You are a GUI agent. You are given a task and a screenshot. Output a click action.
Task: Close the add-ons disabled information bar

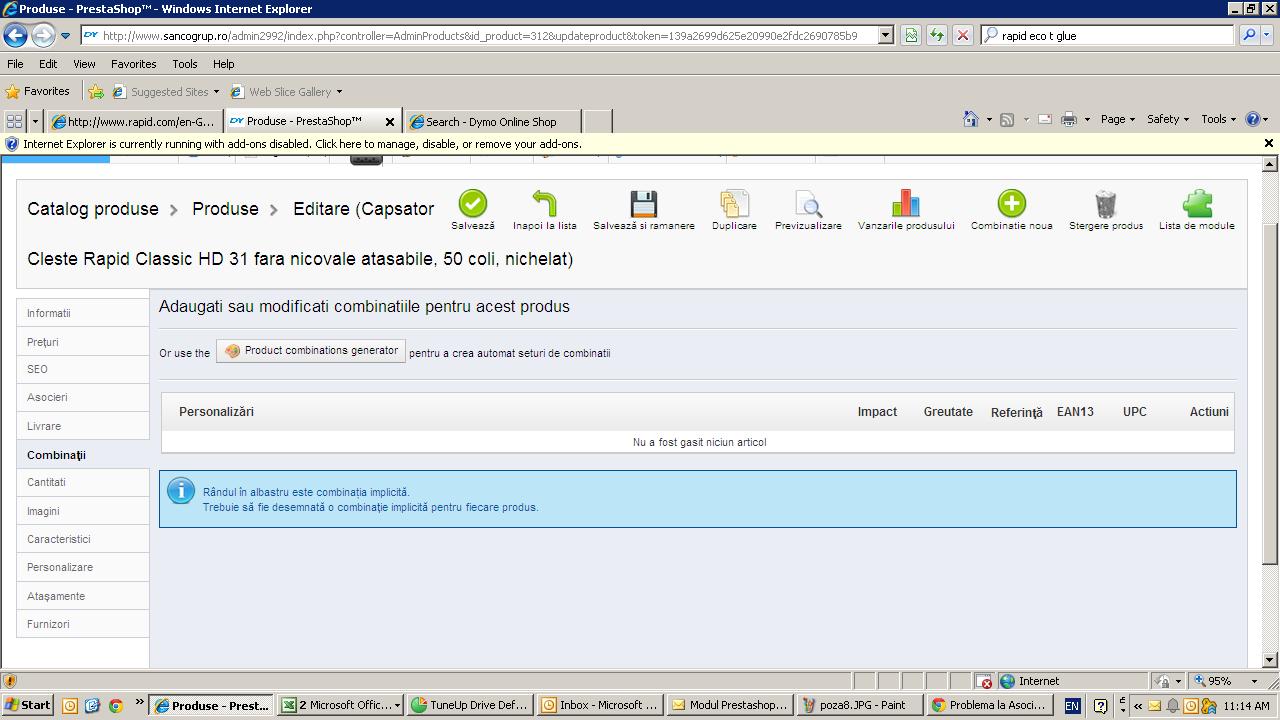click(1269, 144)
